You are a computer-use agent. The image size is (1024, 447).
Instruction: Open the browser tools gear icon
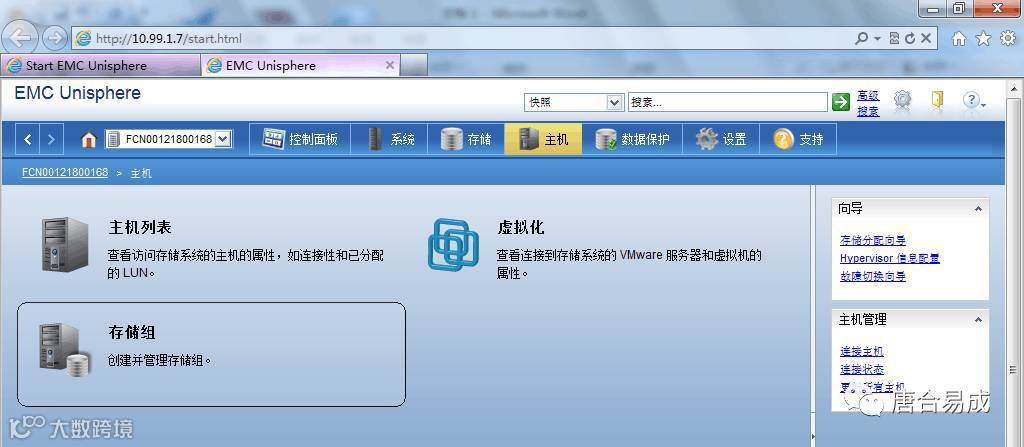1008,39
